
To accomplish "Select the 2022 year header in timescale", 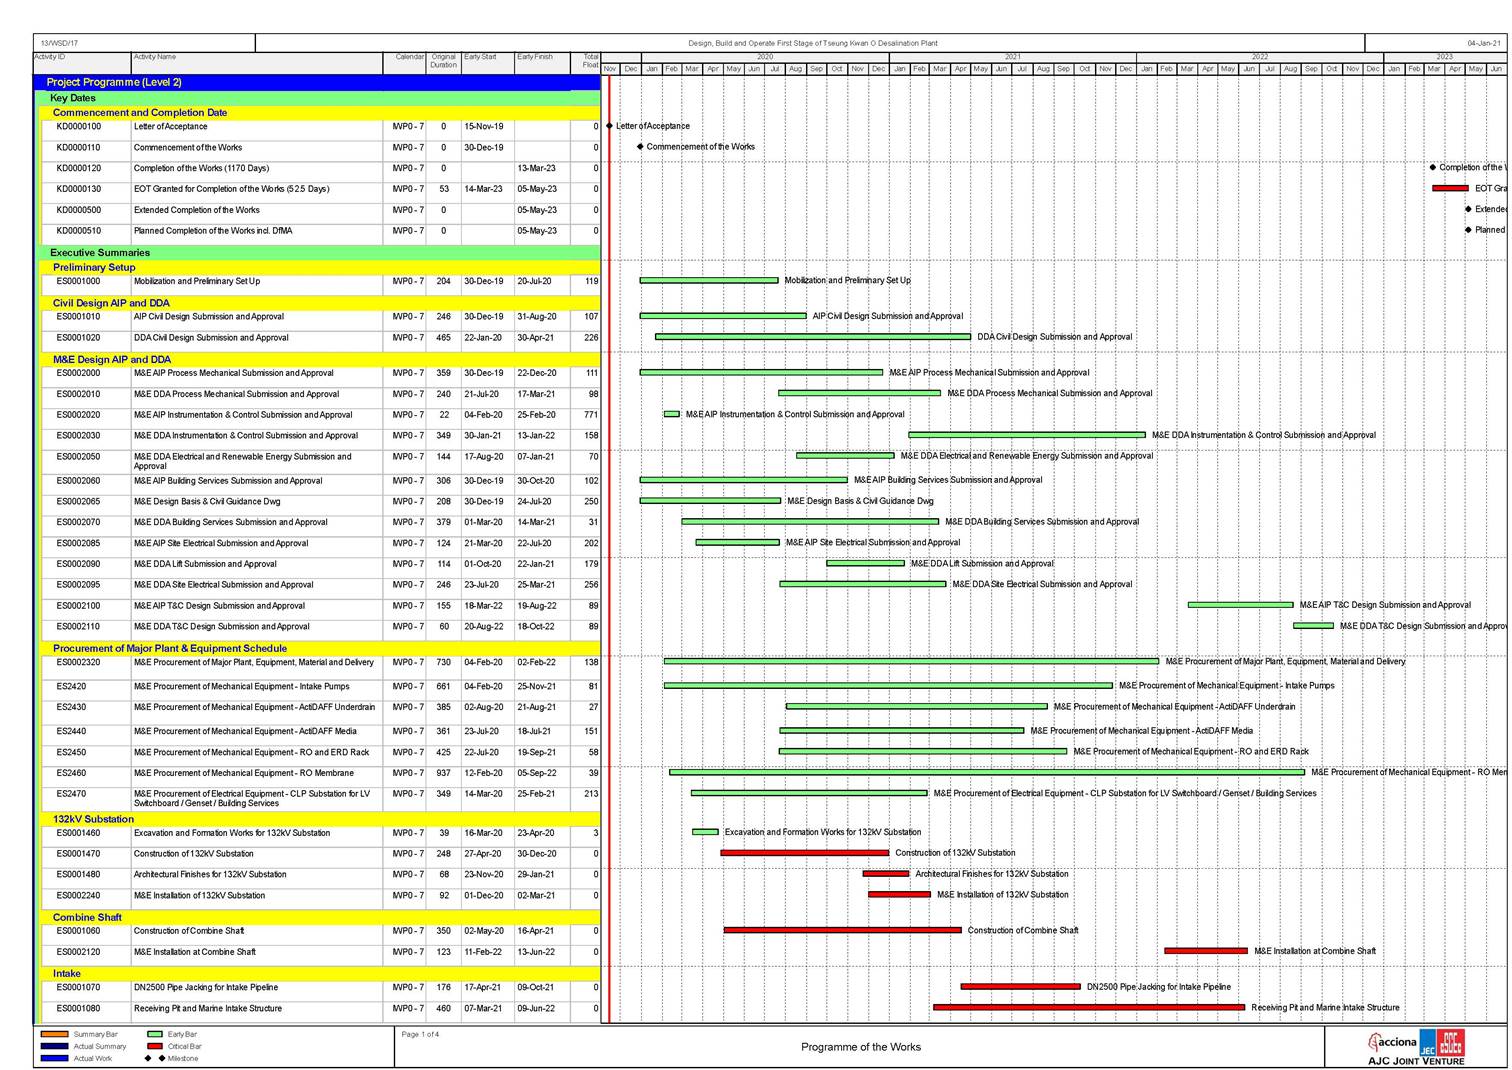I will pos(1260,57).
